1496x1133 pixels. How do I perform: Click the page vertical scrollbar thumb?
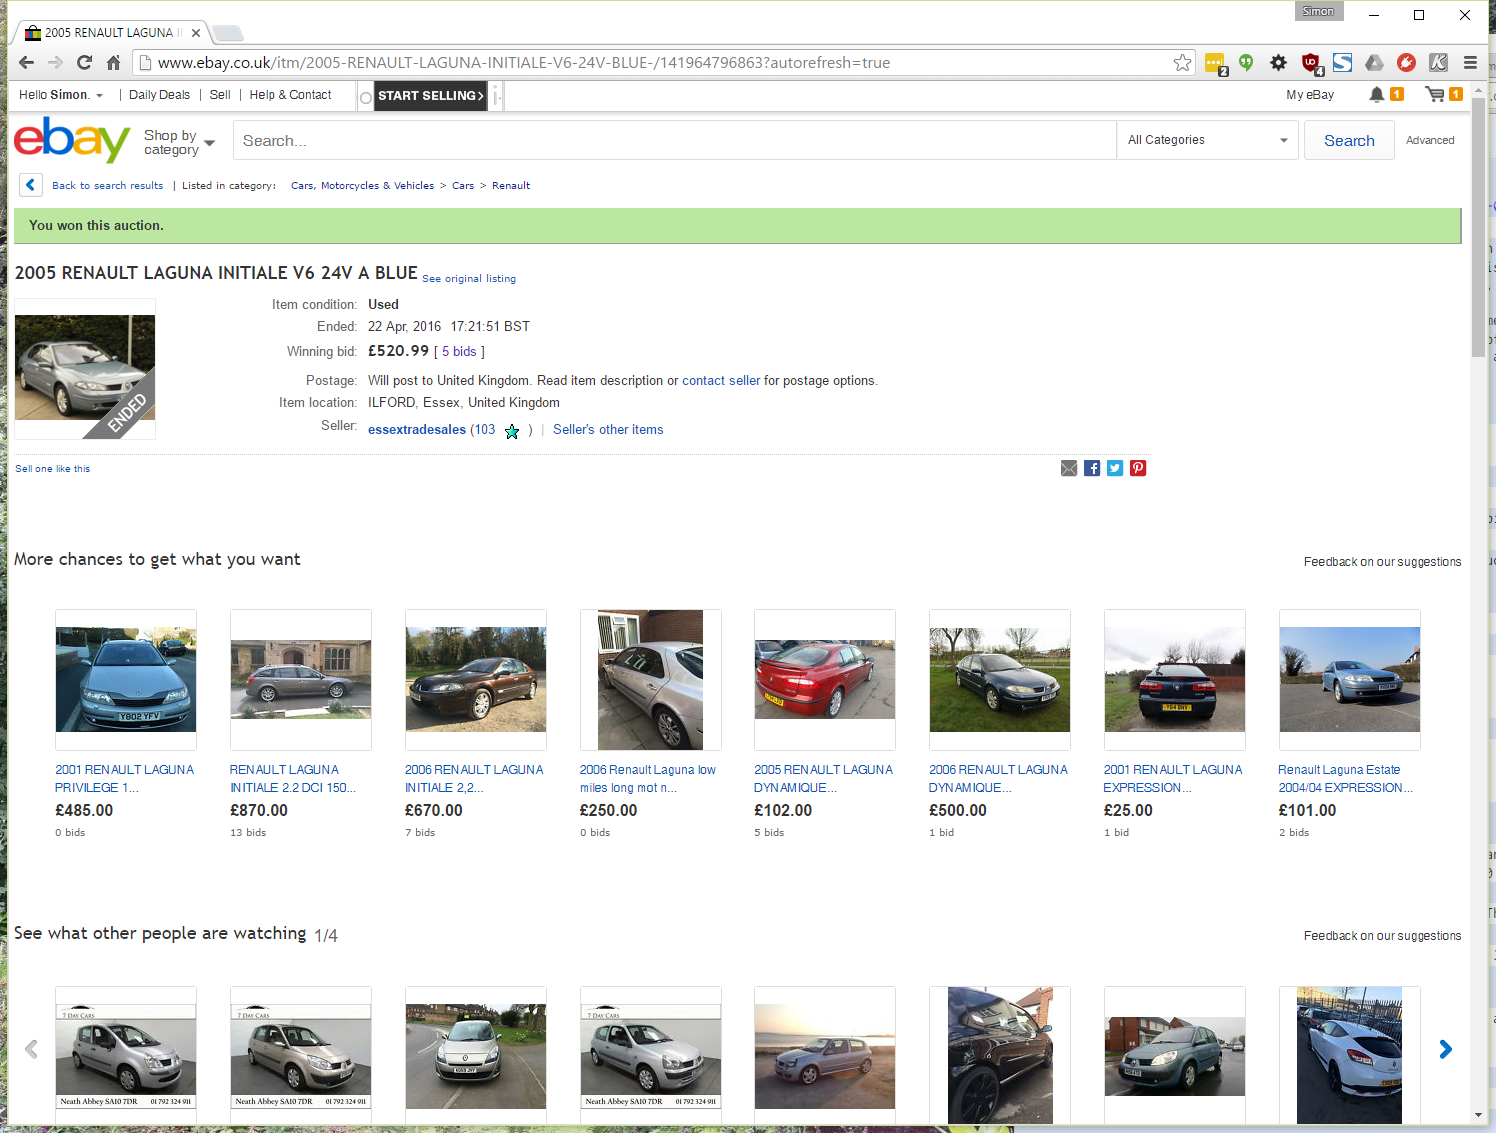coord(1478,229)
